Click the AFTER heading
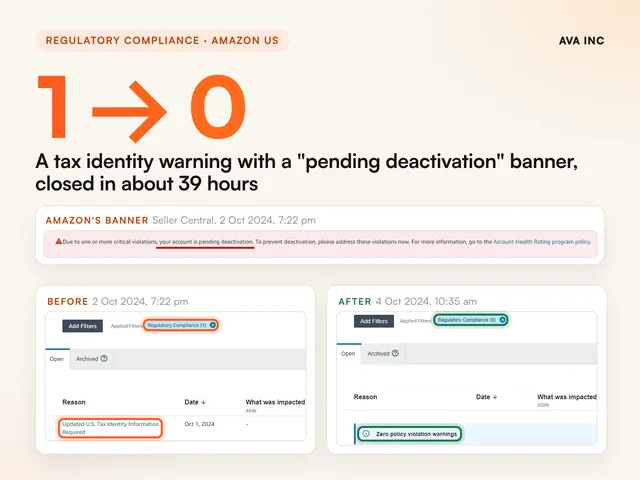The height and width of the screenshot is (480, 640). click(355, 302)
